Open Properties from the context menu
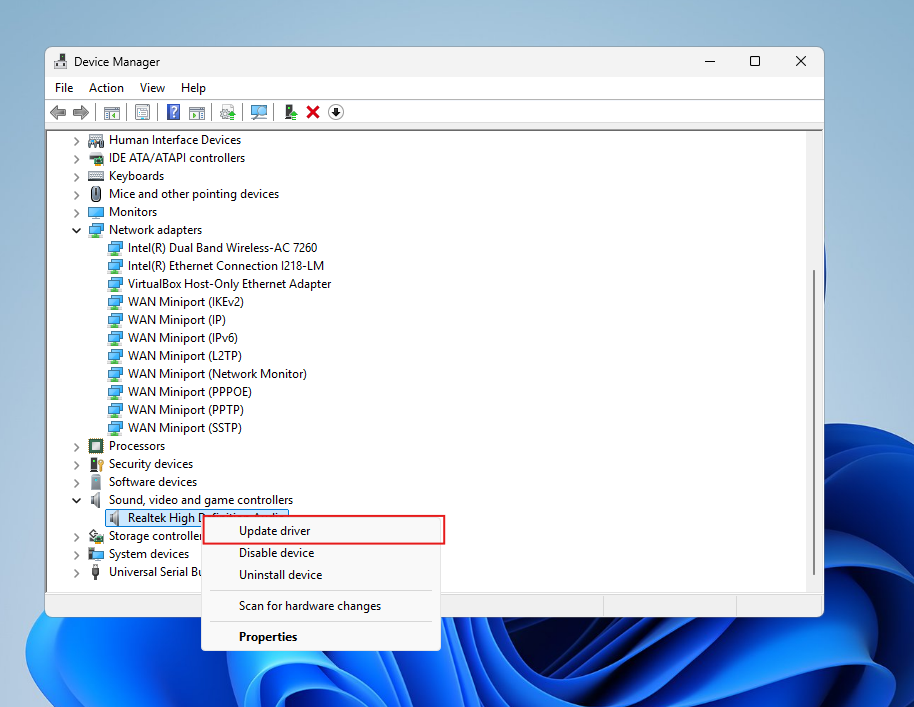This screenshot has width=914, height=707. [268, 637]
